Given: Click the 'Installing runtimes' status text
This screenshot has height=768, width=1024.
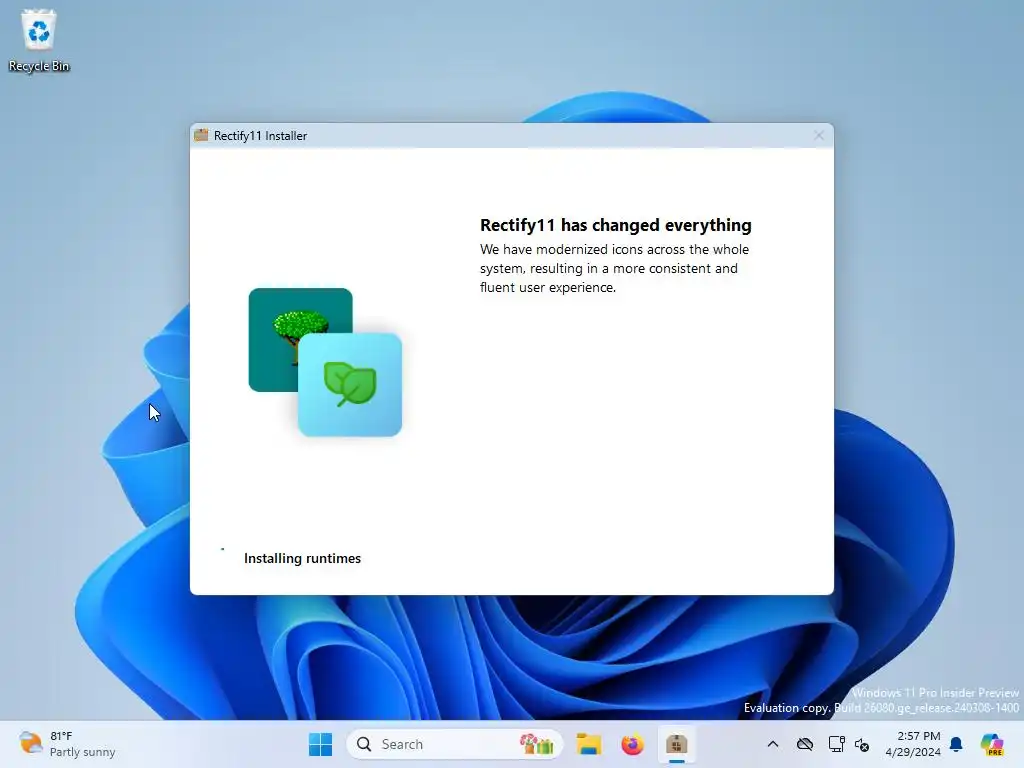Looking at the screenshot, I should 302,558.
